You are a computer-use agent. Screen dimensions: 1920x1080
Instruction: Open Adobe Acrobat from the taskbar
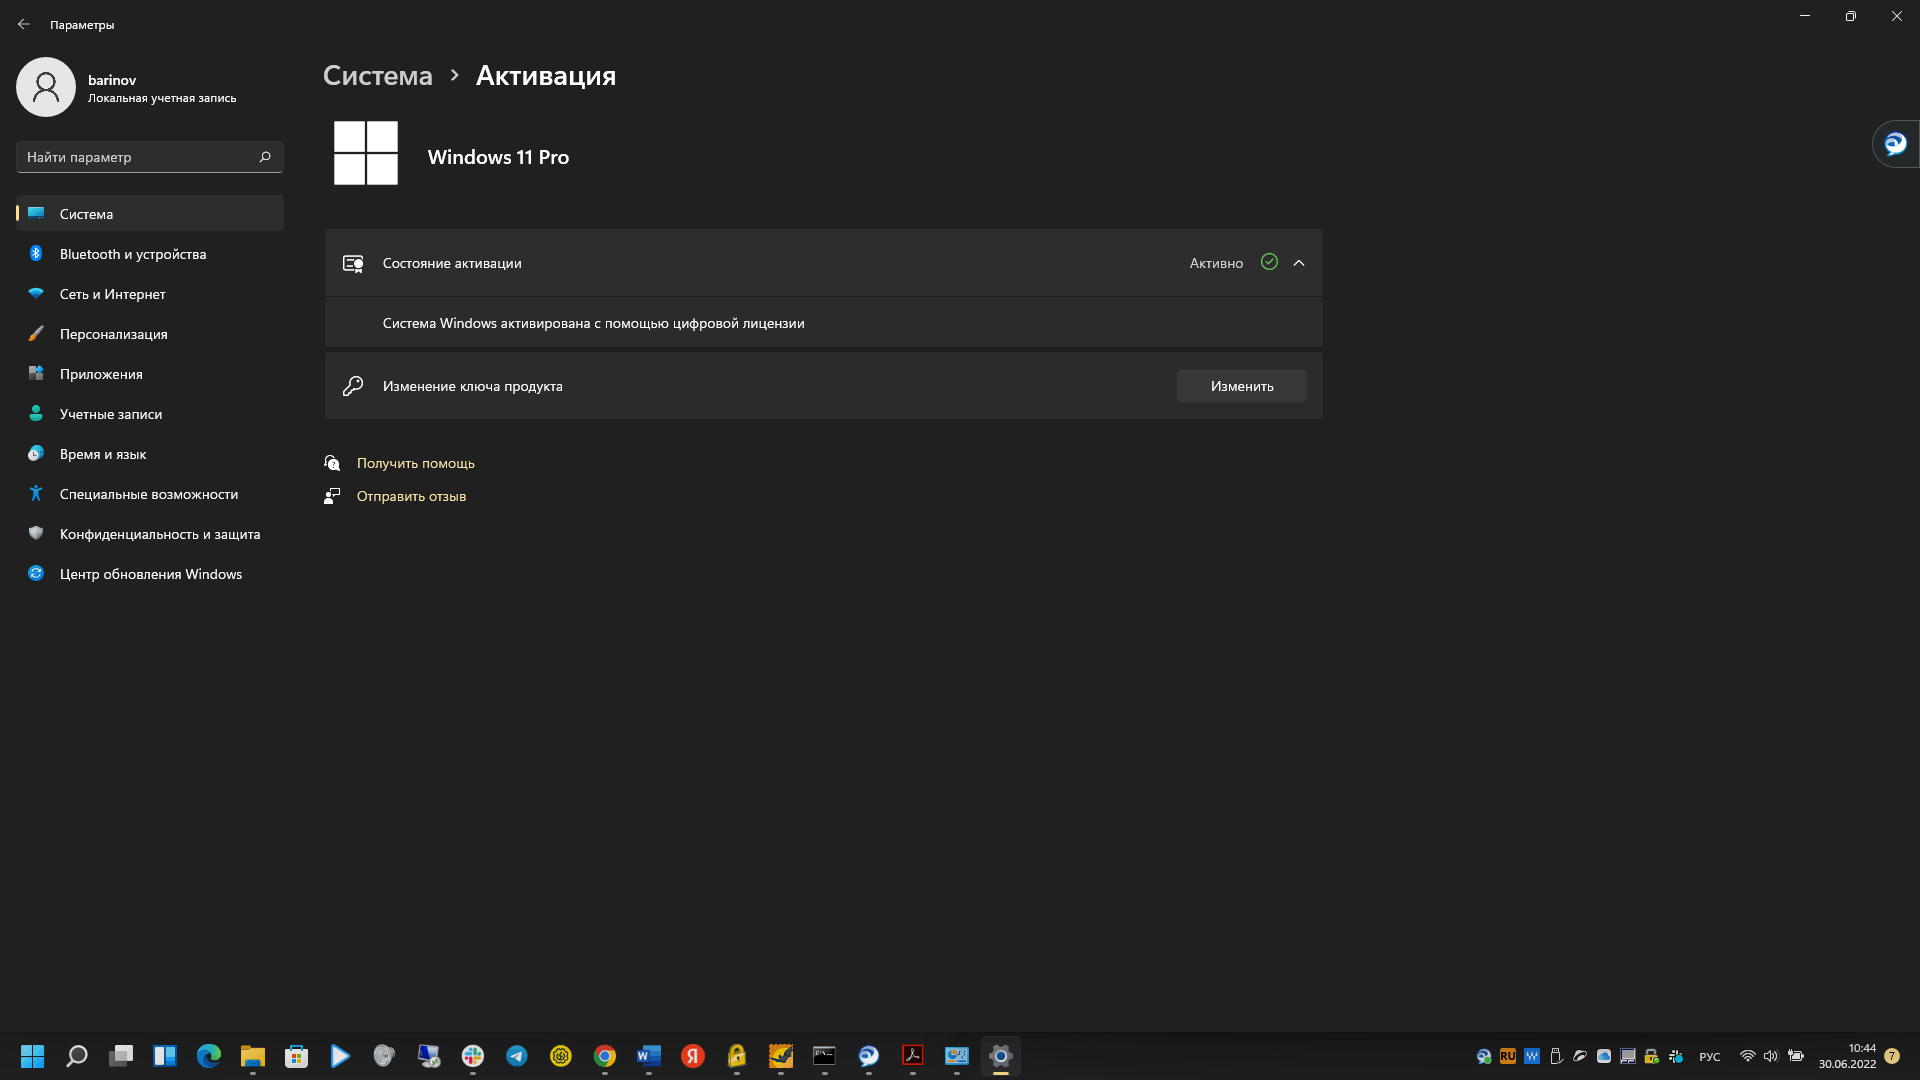point(913,1056)
